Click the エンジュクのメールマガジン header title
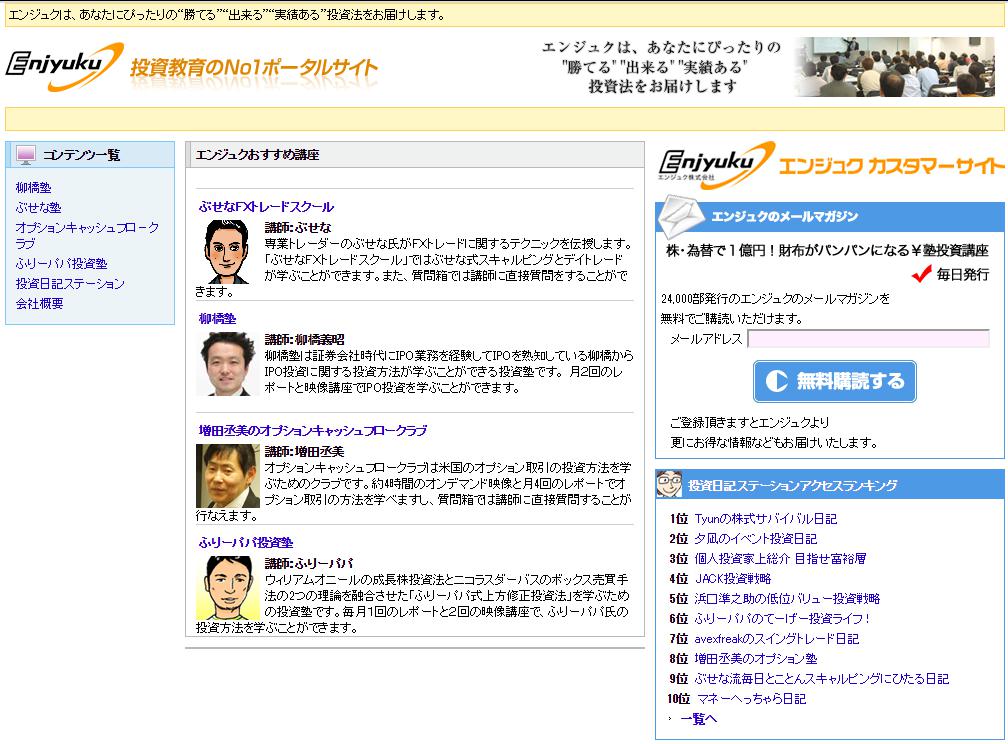Image resolution: width=1008 pixels, height=744 pixels. (784, 217)
